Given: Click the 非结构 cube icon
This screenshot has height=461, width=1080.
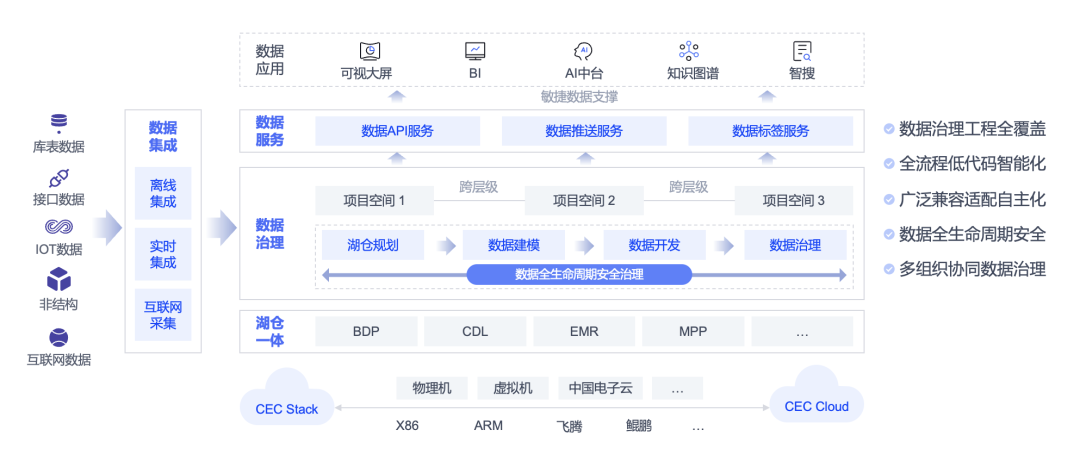Looking at the screenshot, I should click(x=59, y=278).
